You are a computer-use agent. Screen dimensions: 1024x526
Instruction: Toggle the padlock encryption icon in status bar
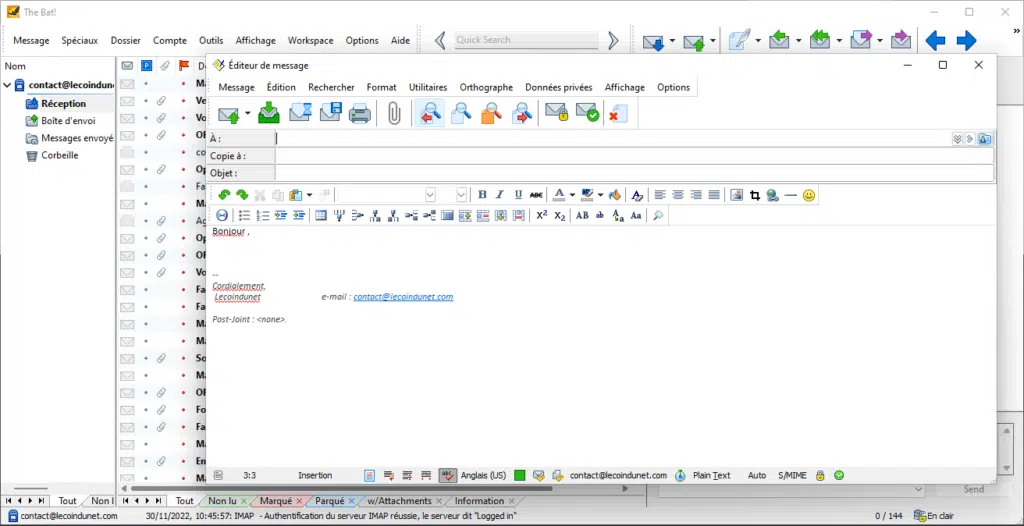[x=820, y=475]
